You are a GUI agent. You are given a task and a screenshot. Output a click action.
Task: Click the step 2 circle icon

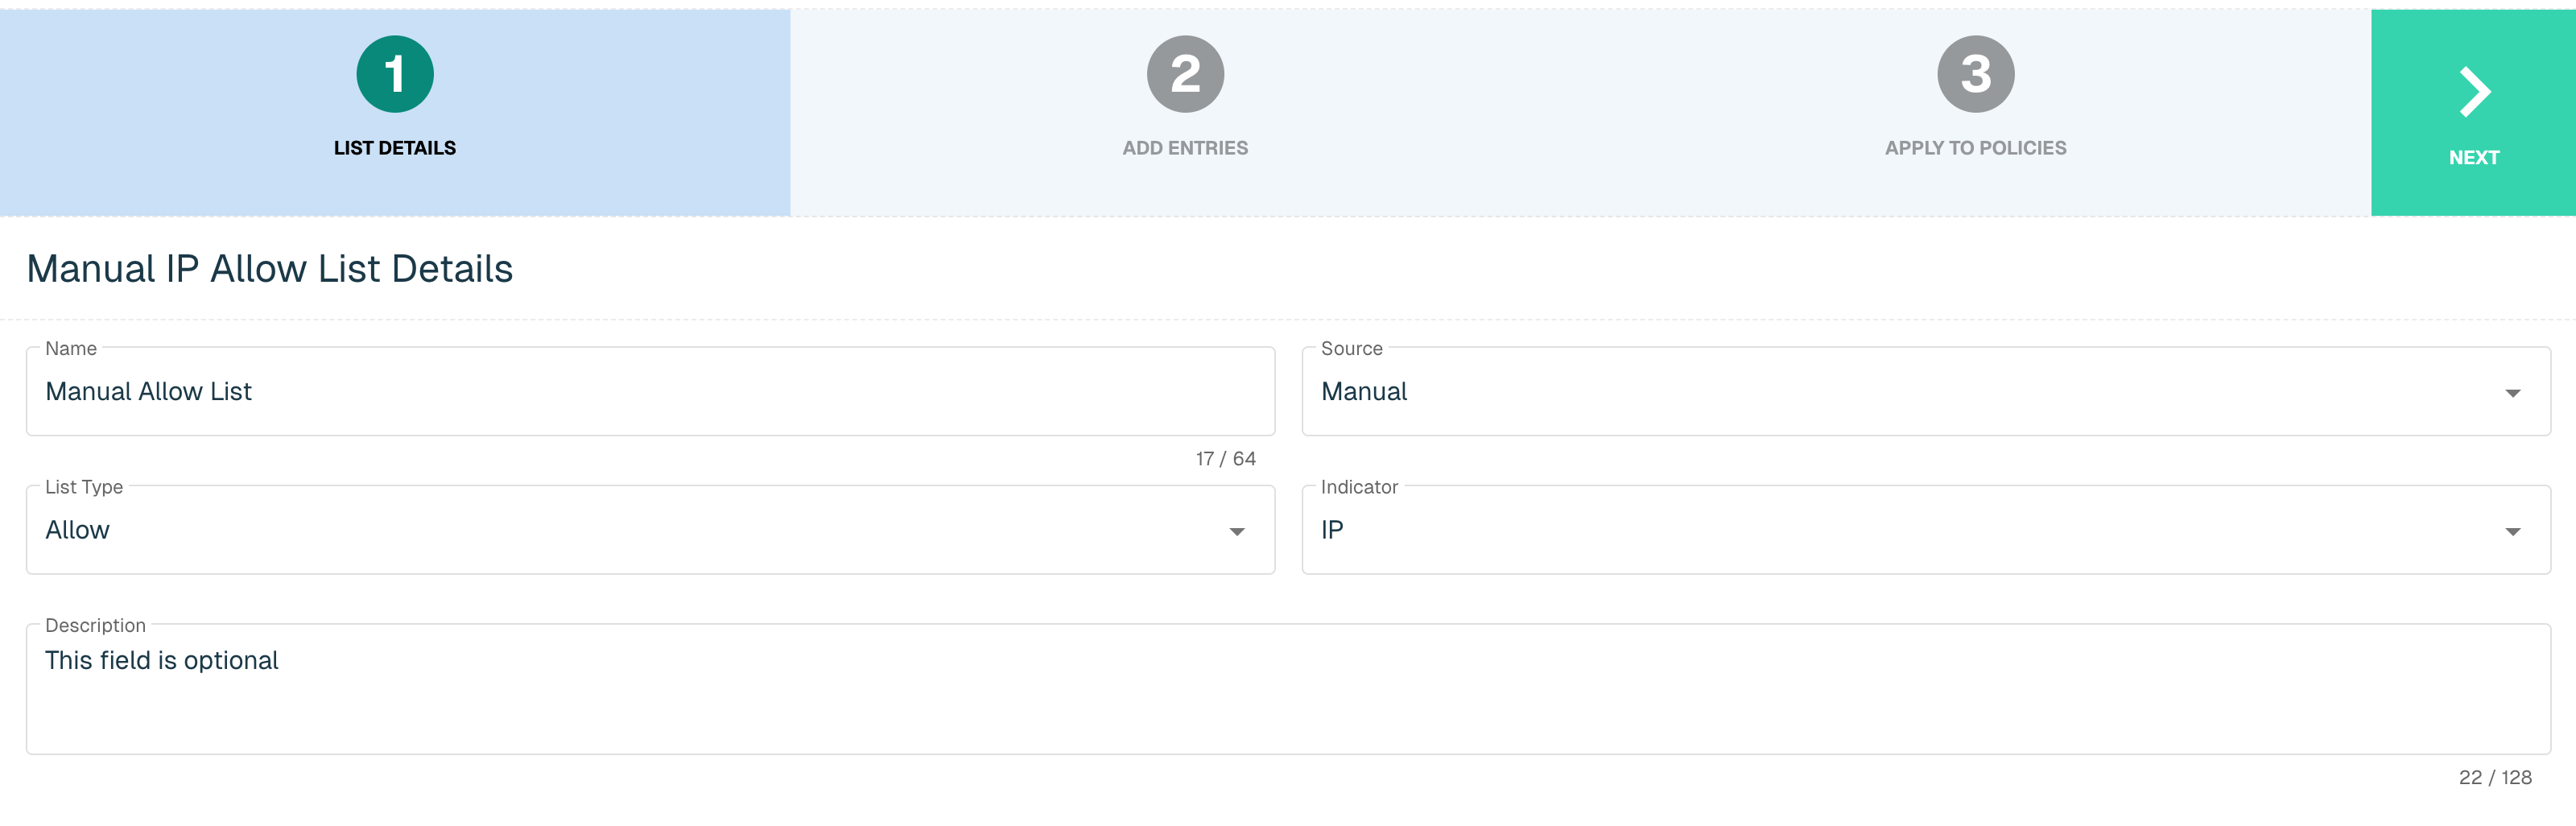coord(1185,74)
